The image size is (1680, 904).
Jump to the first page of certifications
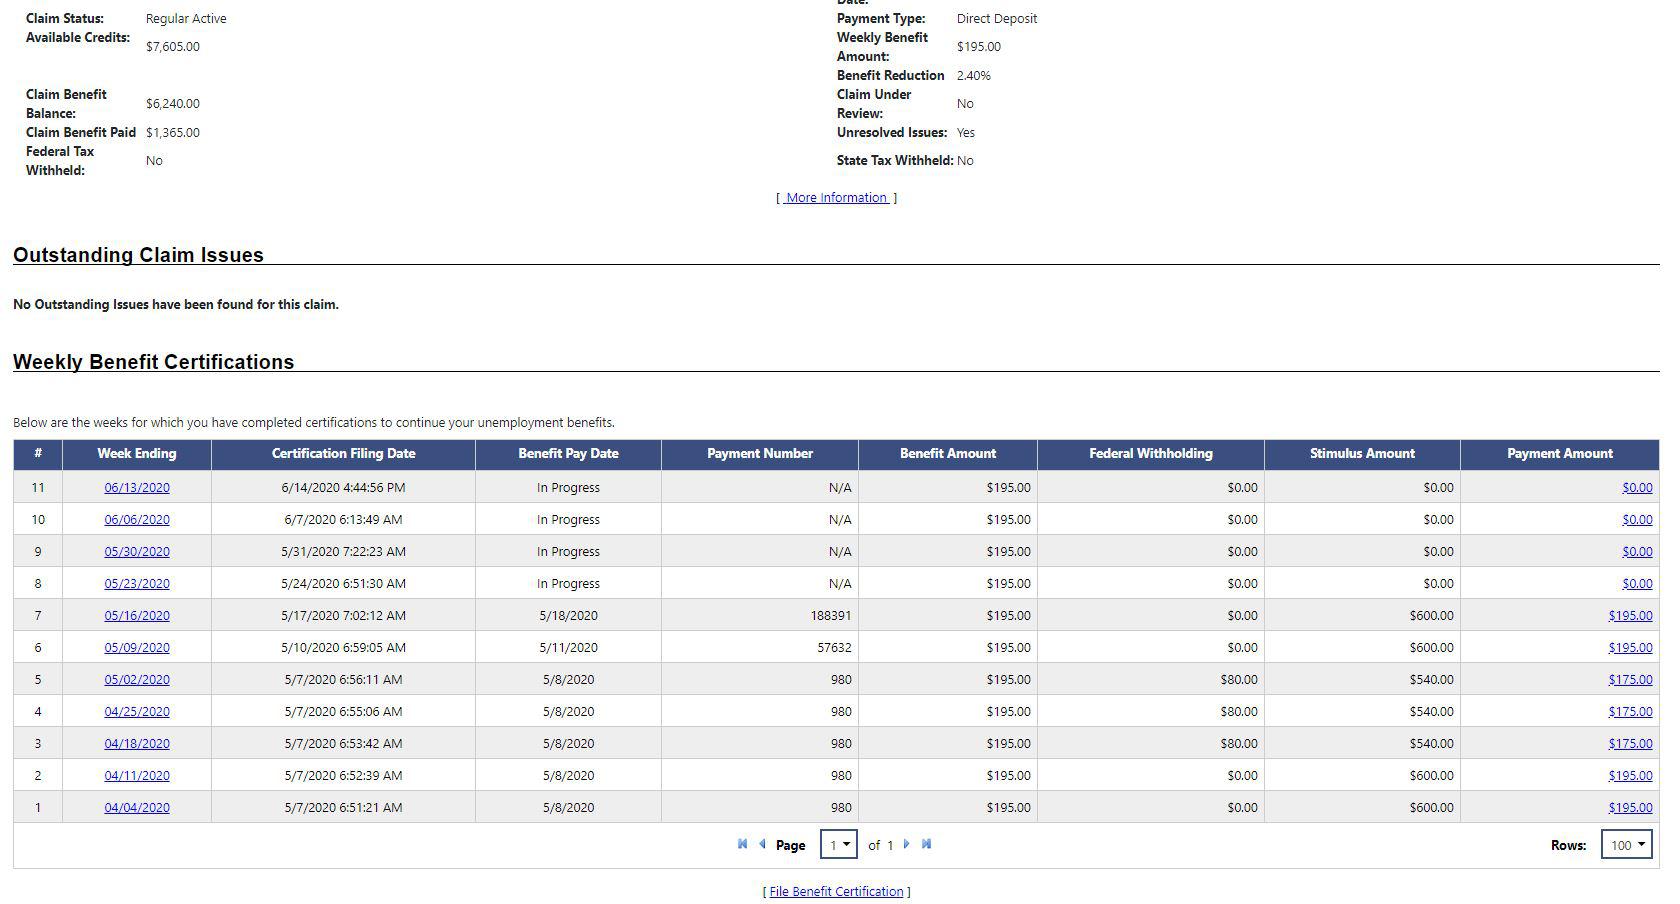pyautogui.click(x=742, y=844)
